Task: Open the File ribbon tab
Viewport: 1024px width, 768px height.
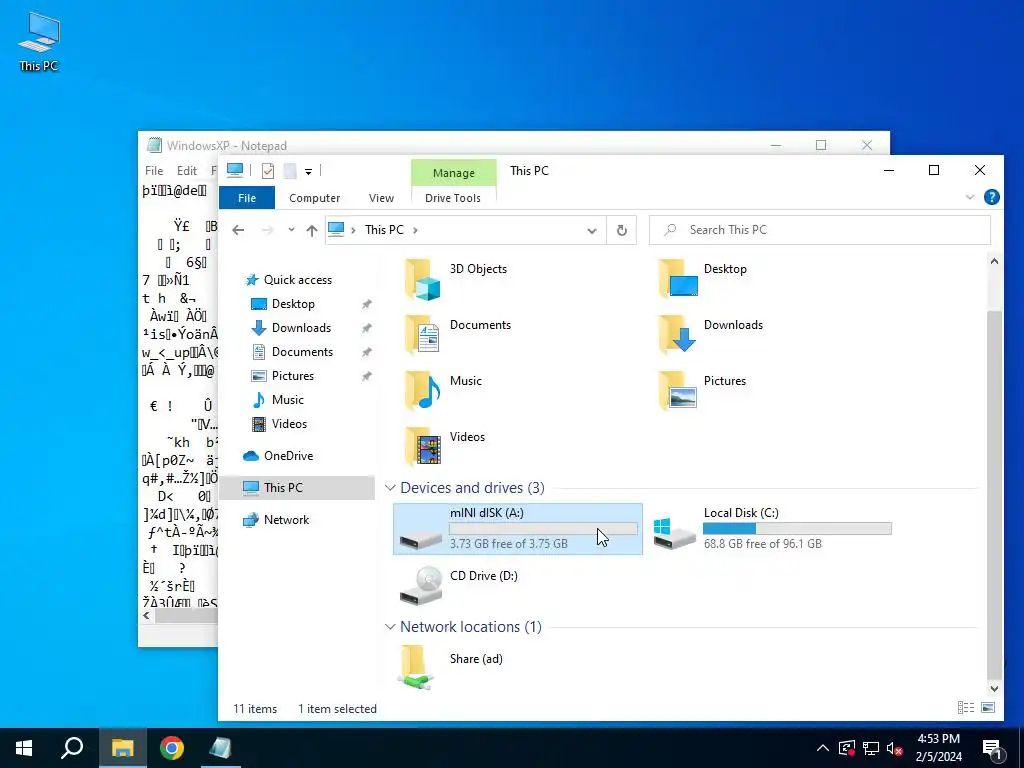Action: [247, 198]
